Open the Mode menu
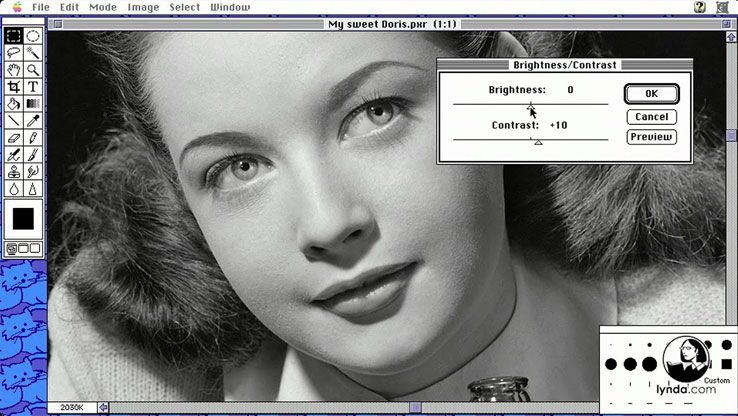The height and width of the screenshot is (416, 738). [103, 7]
